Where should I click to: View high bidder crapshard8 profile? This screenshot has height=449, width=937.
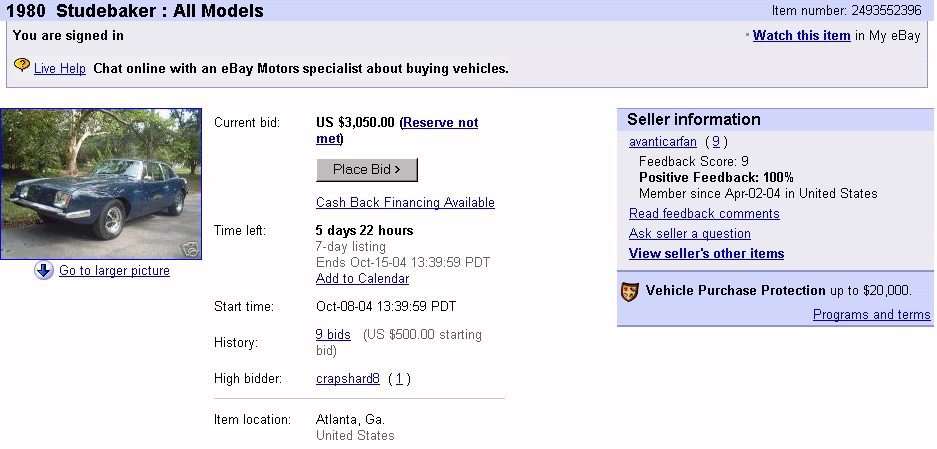(348, 379)
